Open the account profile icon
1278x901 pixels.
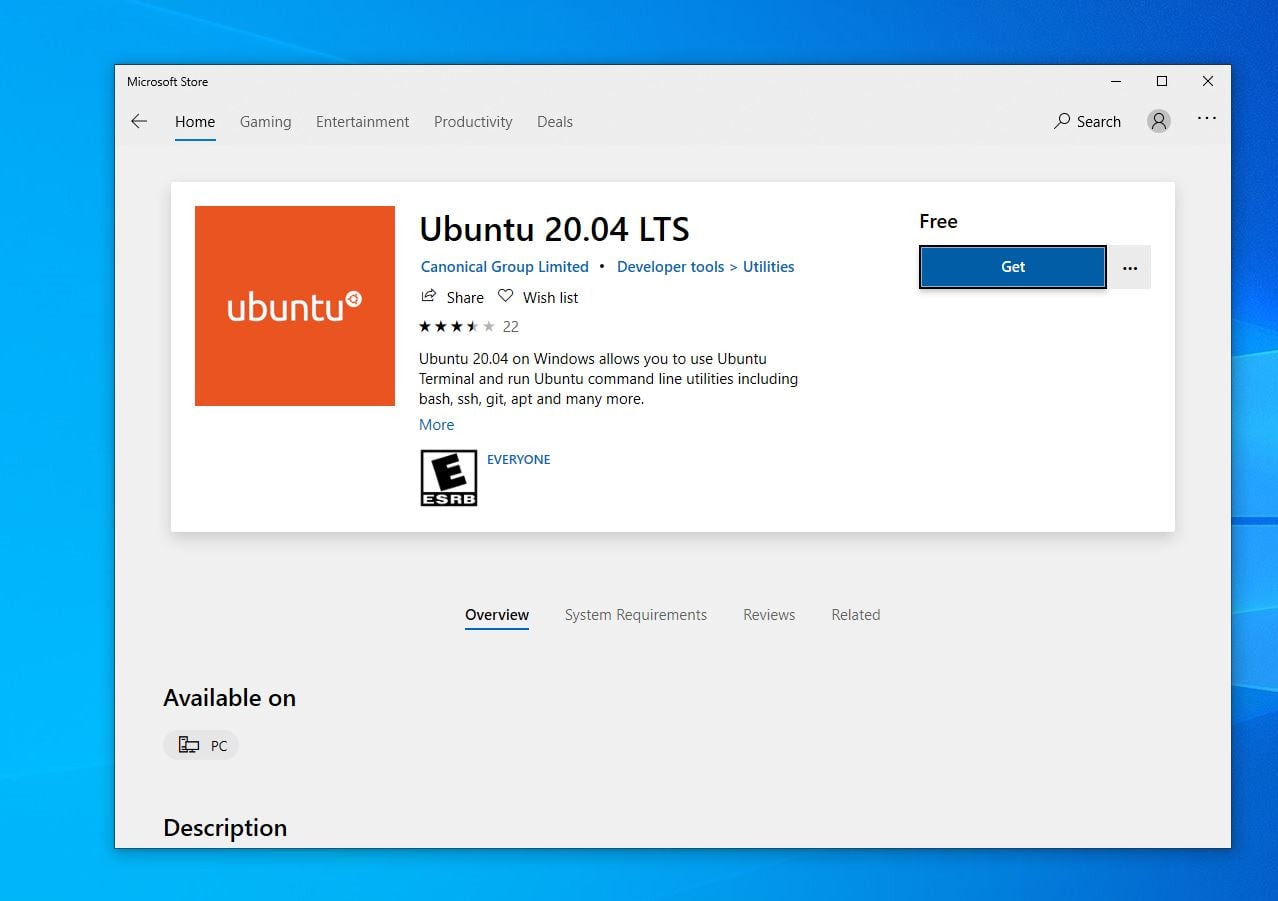coord(1159,121)
